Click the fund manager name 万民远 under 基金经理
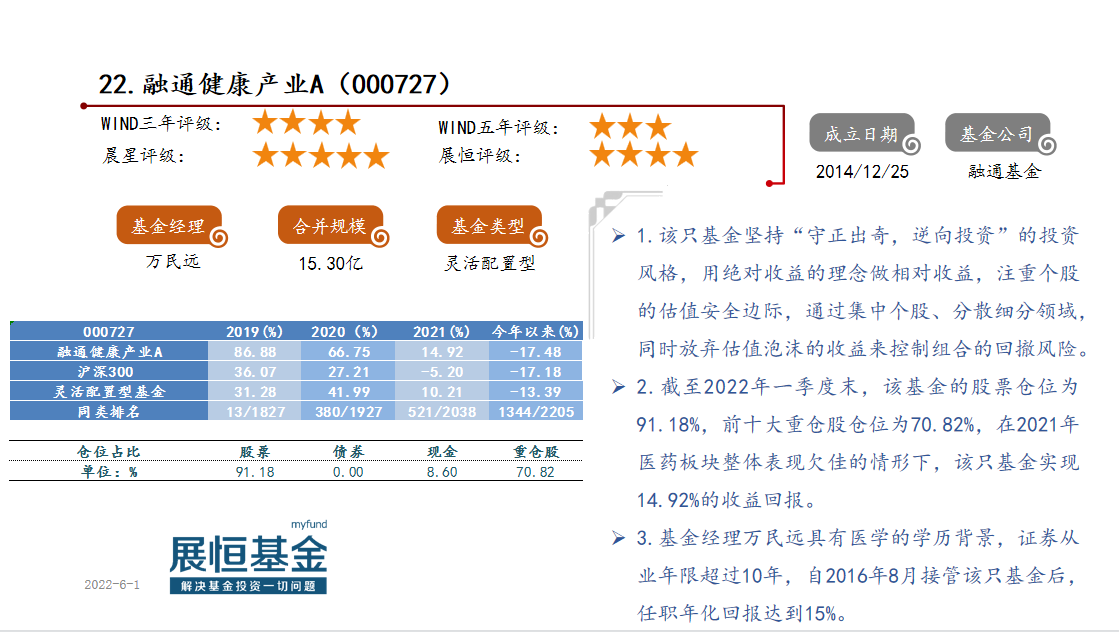This screenshot has height=632, width=1119. 173,262
